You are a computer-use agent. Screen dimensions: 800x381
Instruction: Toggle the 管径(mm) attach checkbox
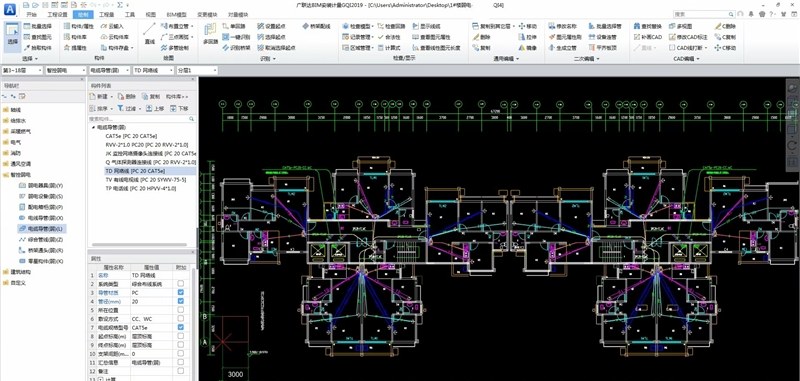click(181, 301)
